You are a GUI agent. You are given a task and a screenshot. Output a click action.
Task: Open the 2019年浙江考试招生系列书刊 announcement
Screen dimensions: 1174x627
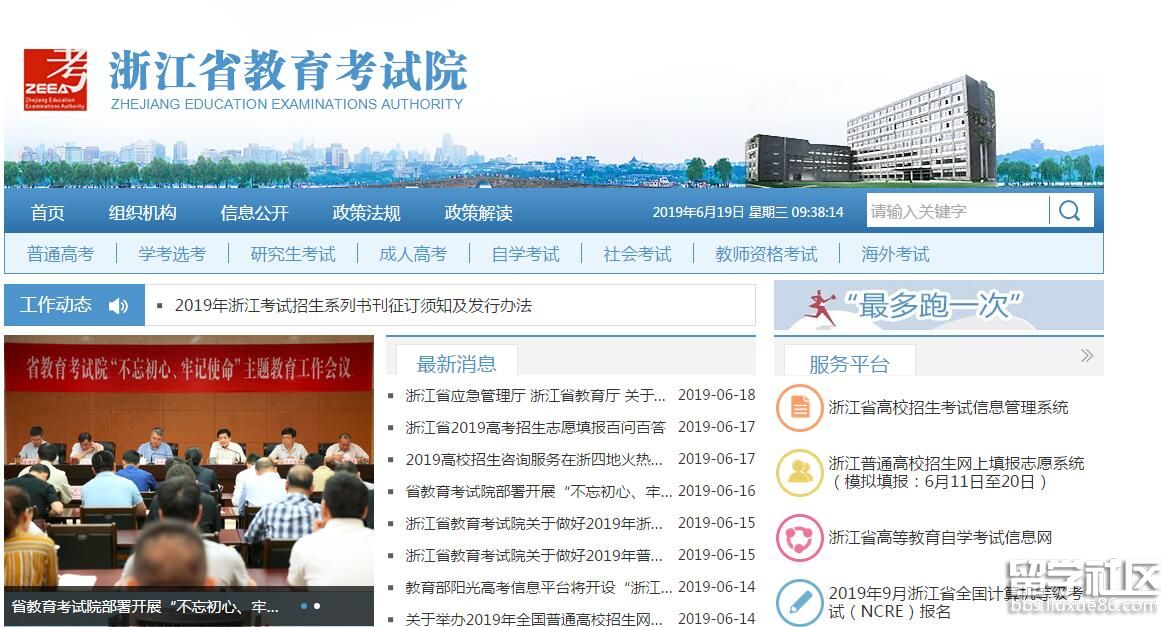point(353,306)
